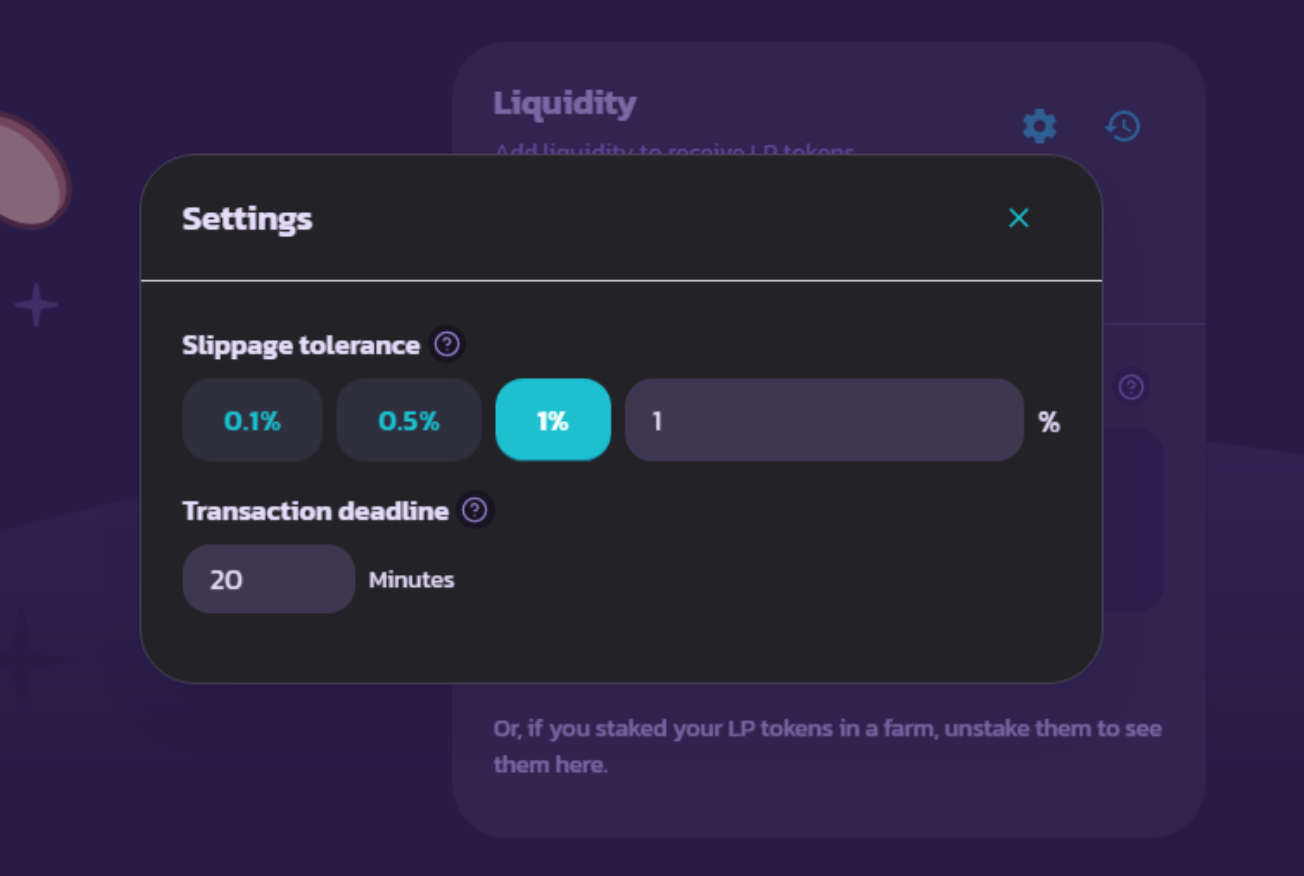Click the percent sign beside slippage input
This screenshot has width=1304, height=876.
click(1049, 422)
